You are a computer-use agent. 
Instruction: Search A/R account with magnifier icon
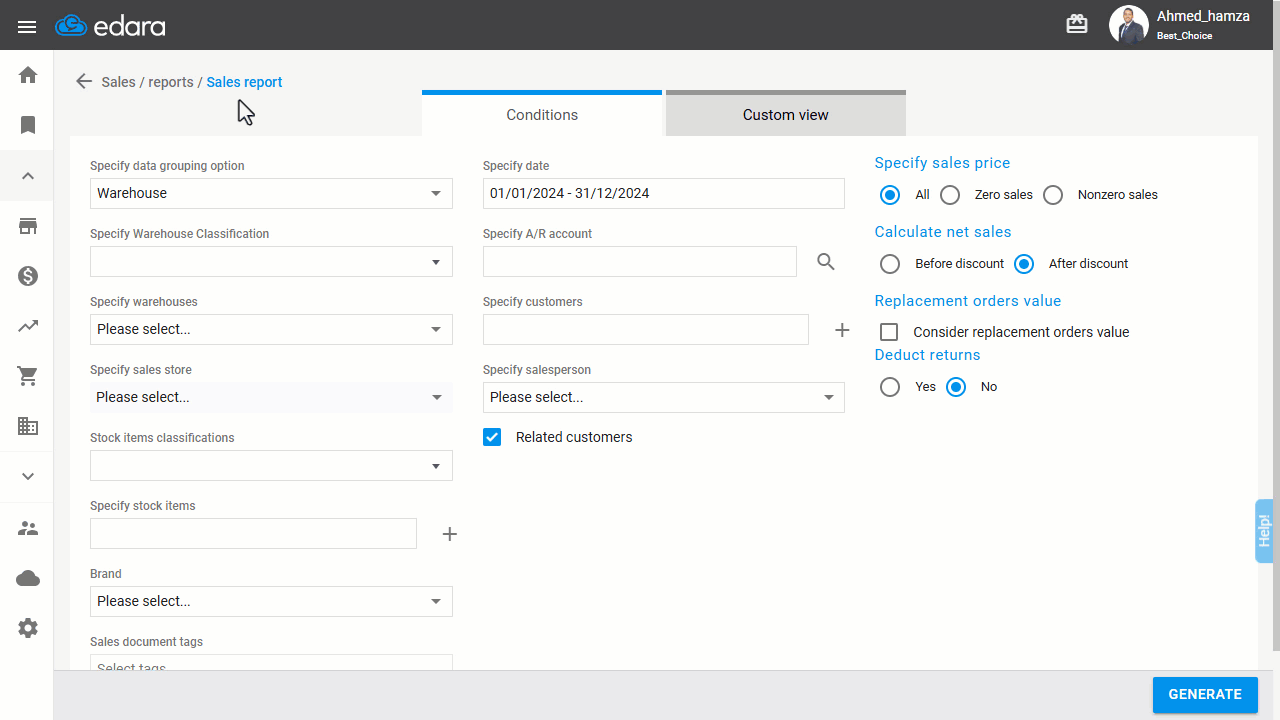(x=825, y=262)
